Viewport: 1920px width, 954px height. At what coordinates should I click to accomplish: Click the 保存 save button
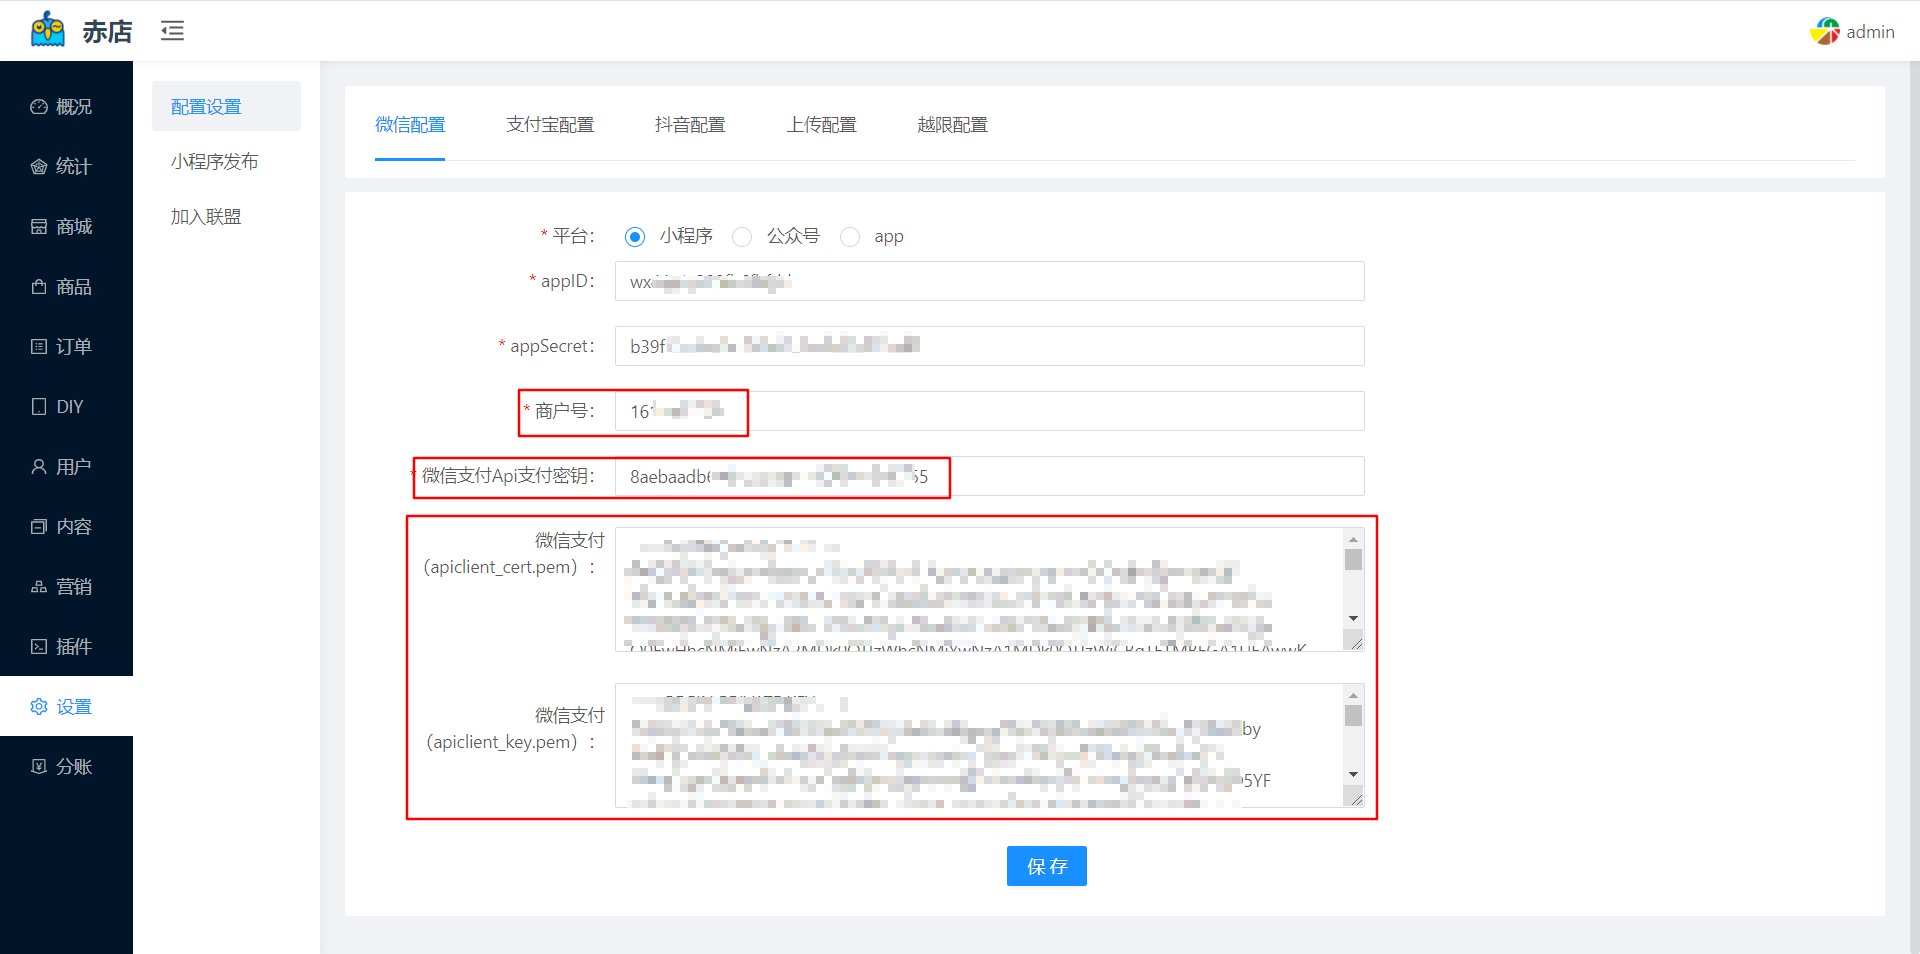(1047, 866)
